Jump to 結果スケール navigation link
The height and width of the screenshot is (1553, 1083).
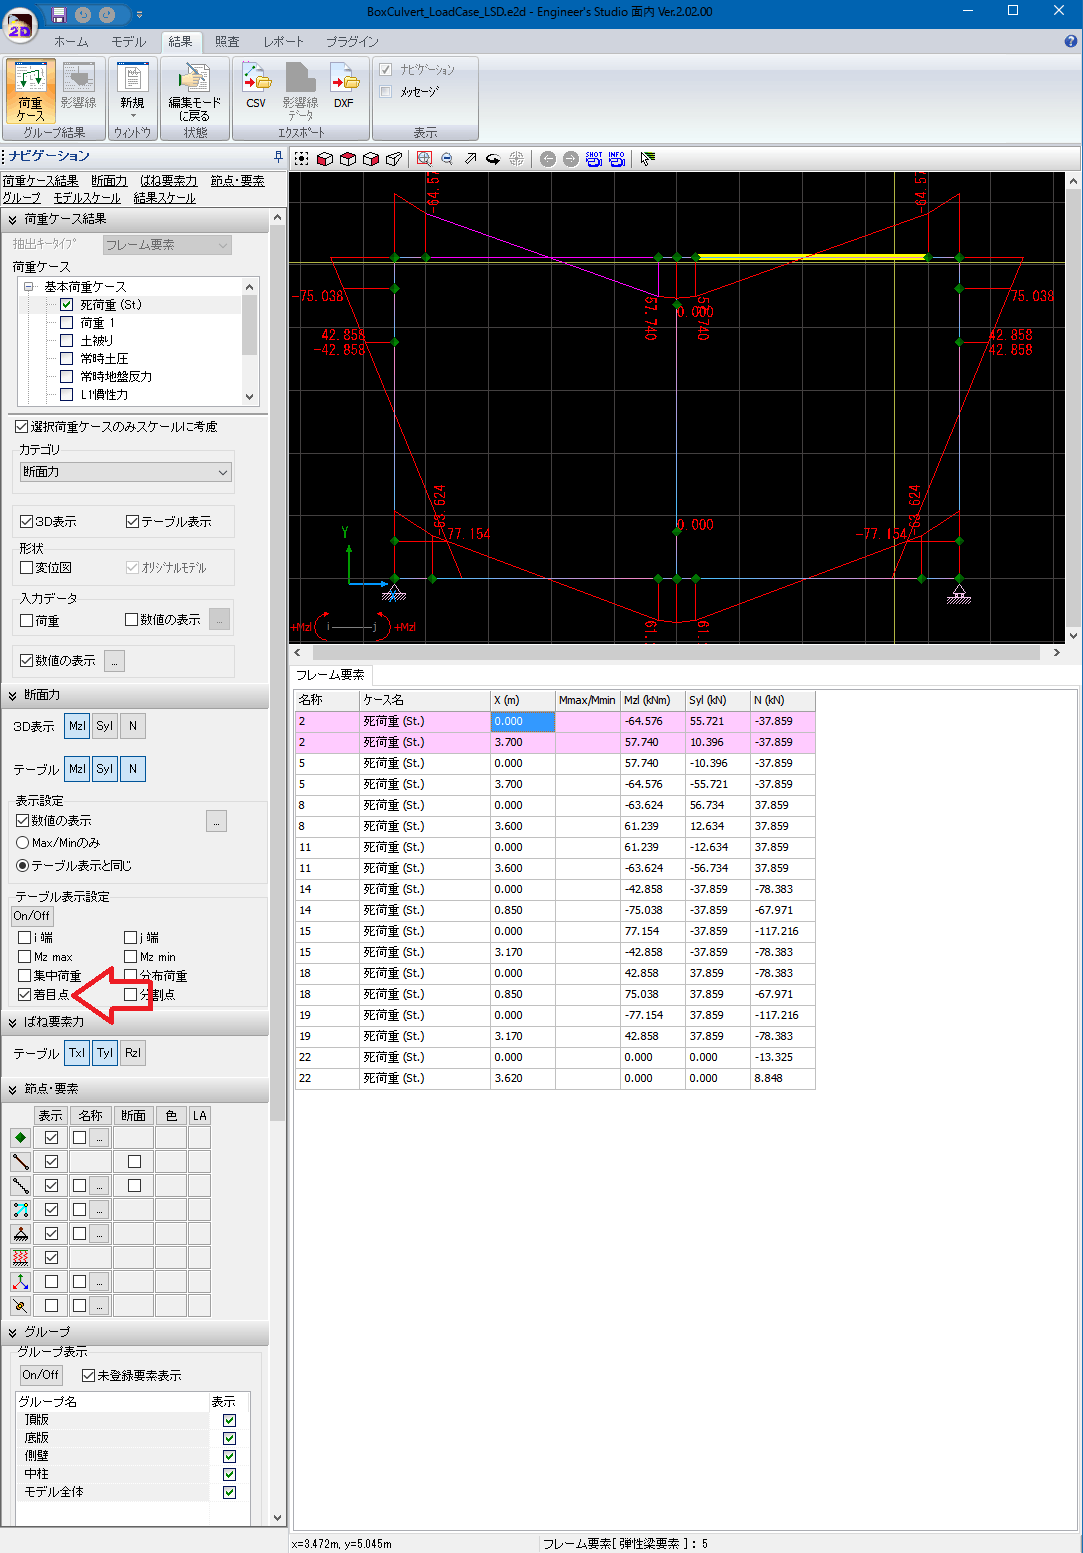(x=165, y=198)
